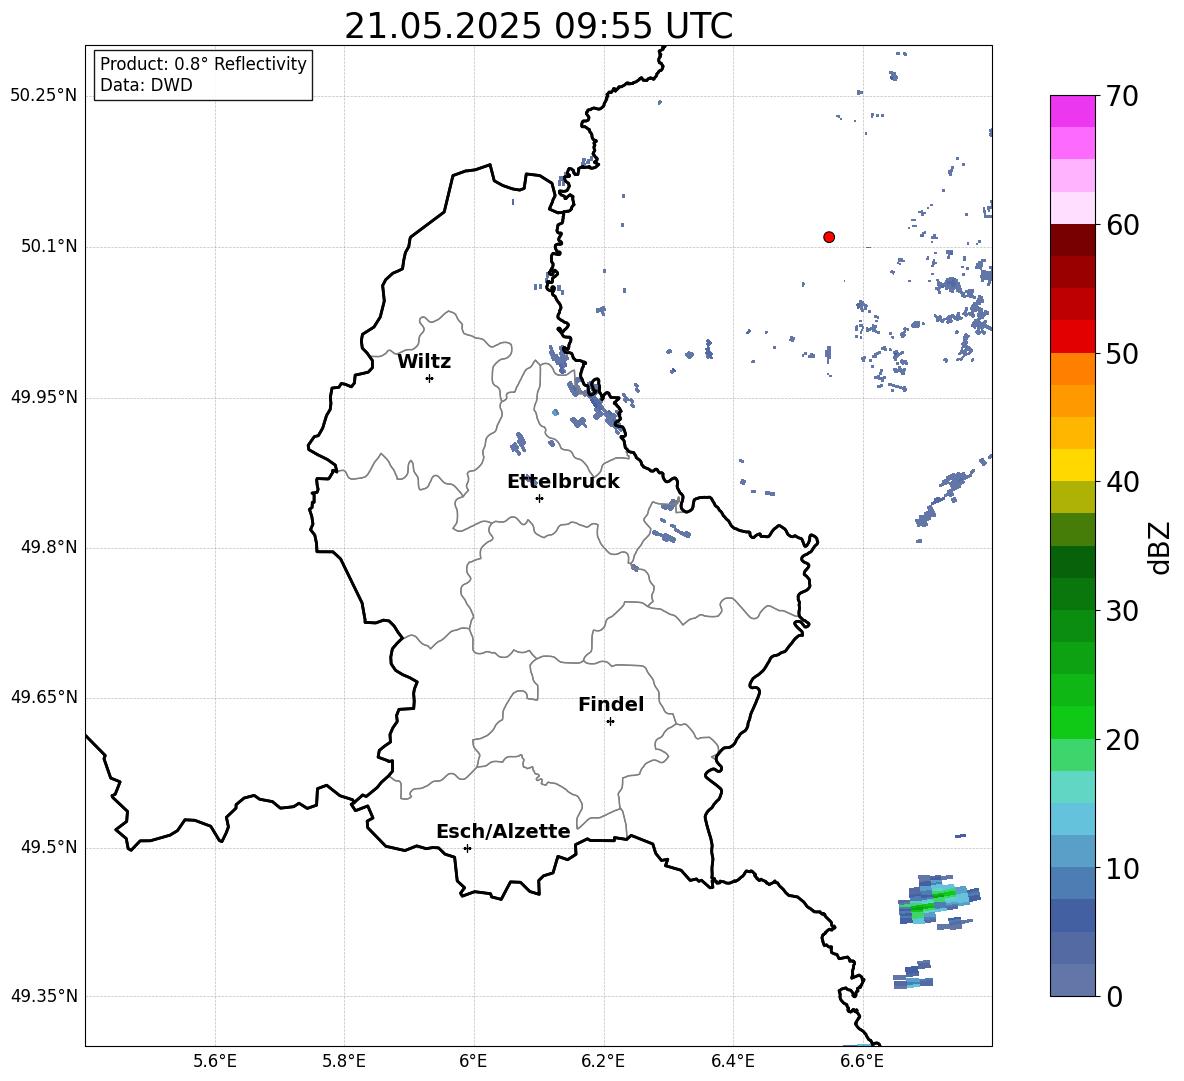Click the 6°E longitude label

coord(473,1061)
